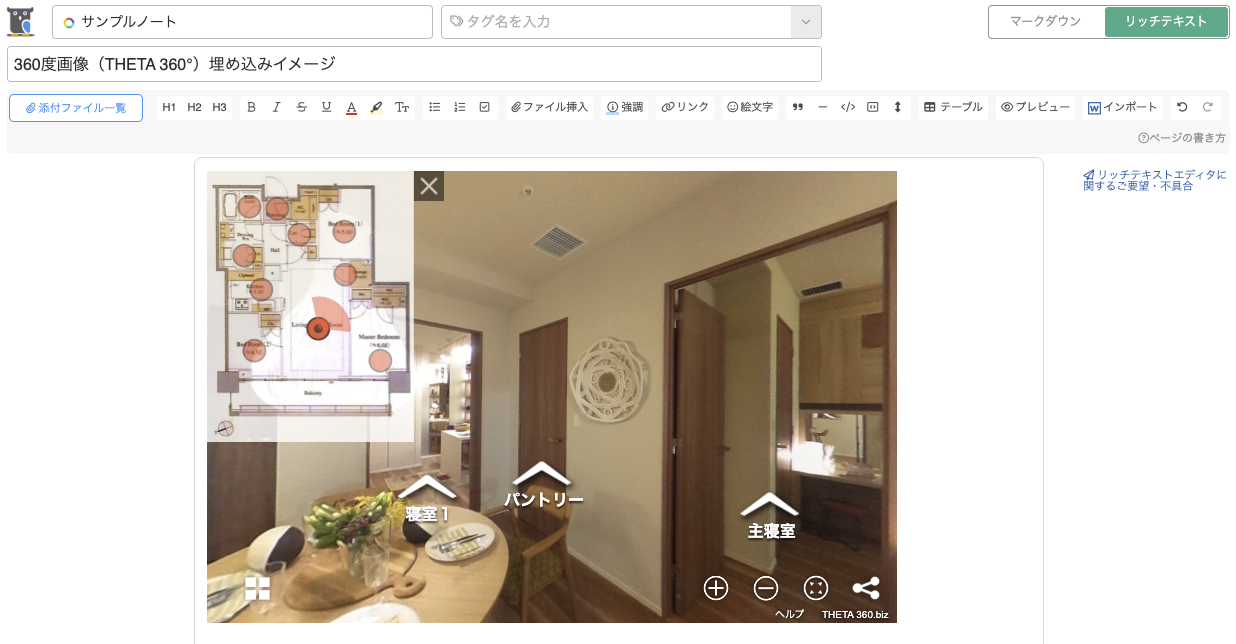Expand the tag name dropdown arrow
This screenshot has width=1236, height=644.
(806, 22)
